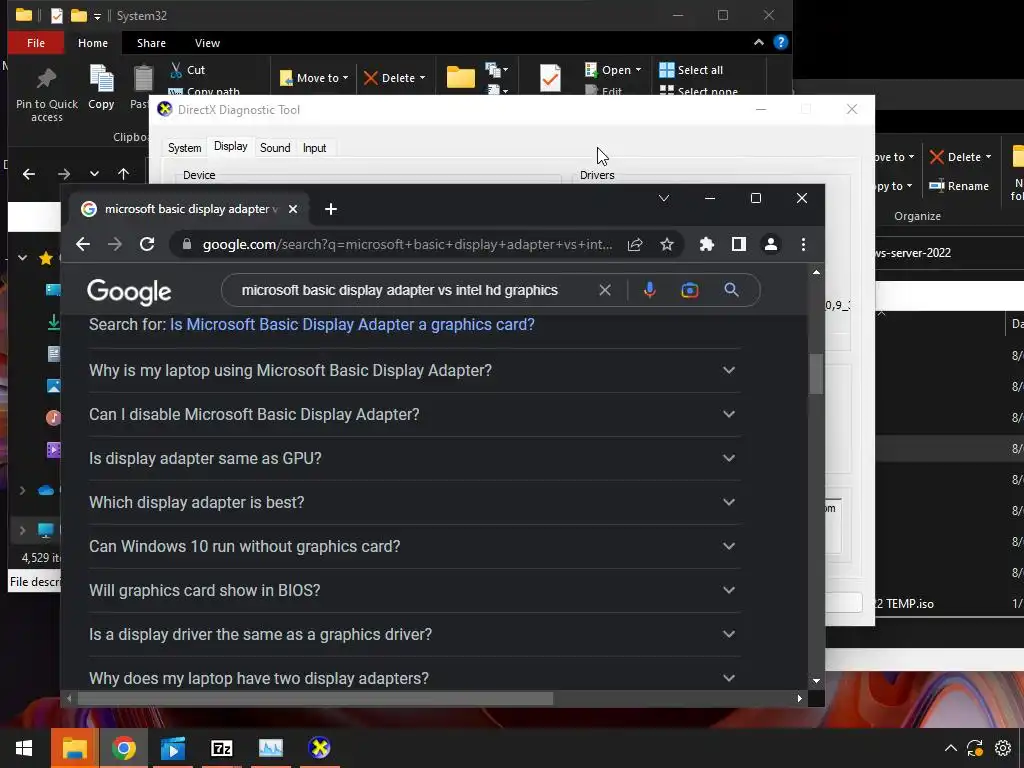This screenshot has width=1024, height=768.
Task: Click the site lock icon in address bar
Action: tap(187, 244)
